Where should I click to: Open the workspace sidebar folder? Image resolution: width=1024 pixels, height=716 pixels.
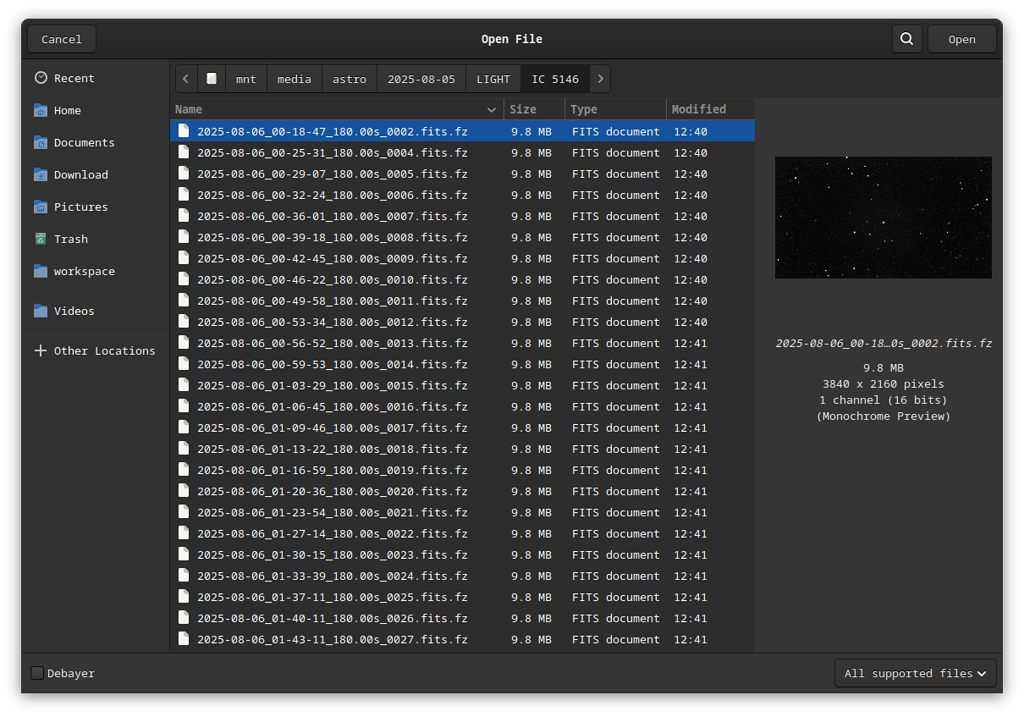42,270
